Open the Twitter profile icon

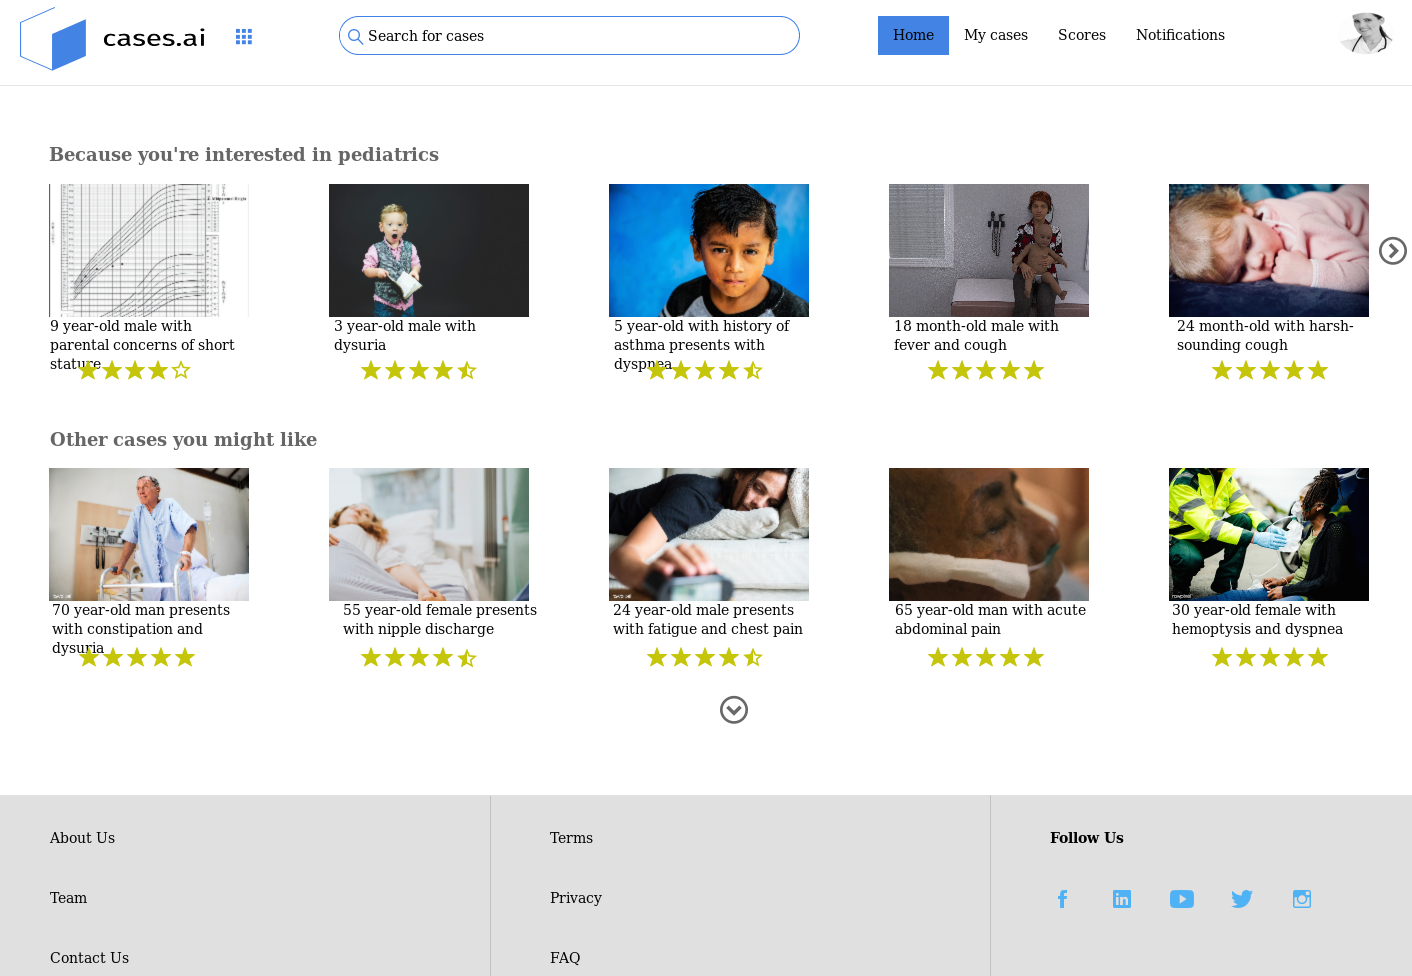1242,899
